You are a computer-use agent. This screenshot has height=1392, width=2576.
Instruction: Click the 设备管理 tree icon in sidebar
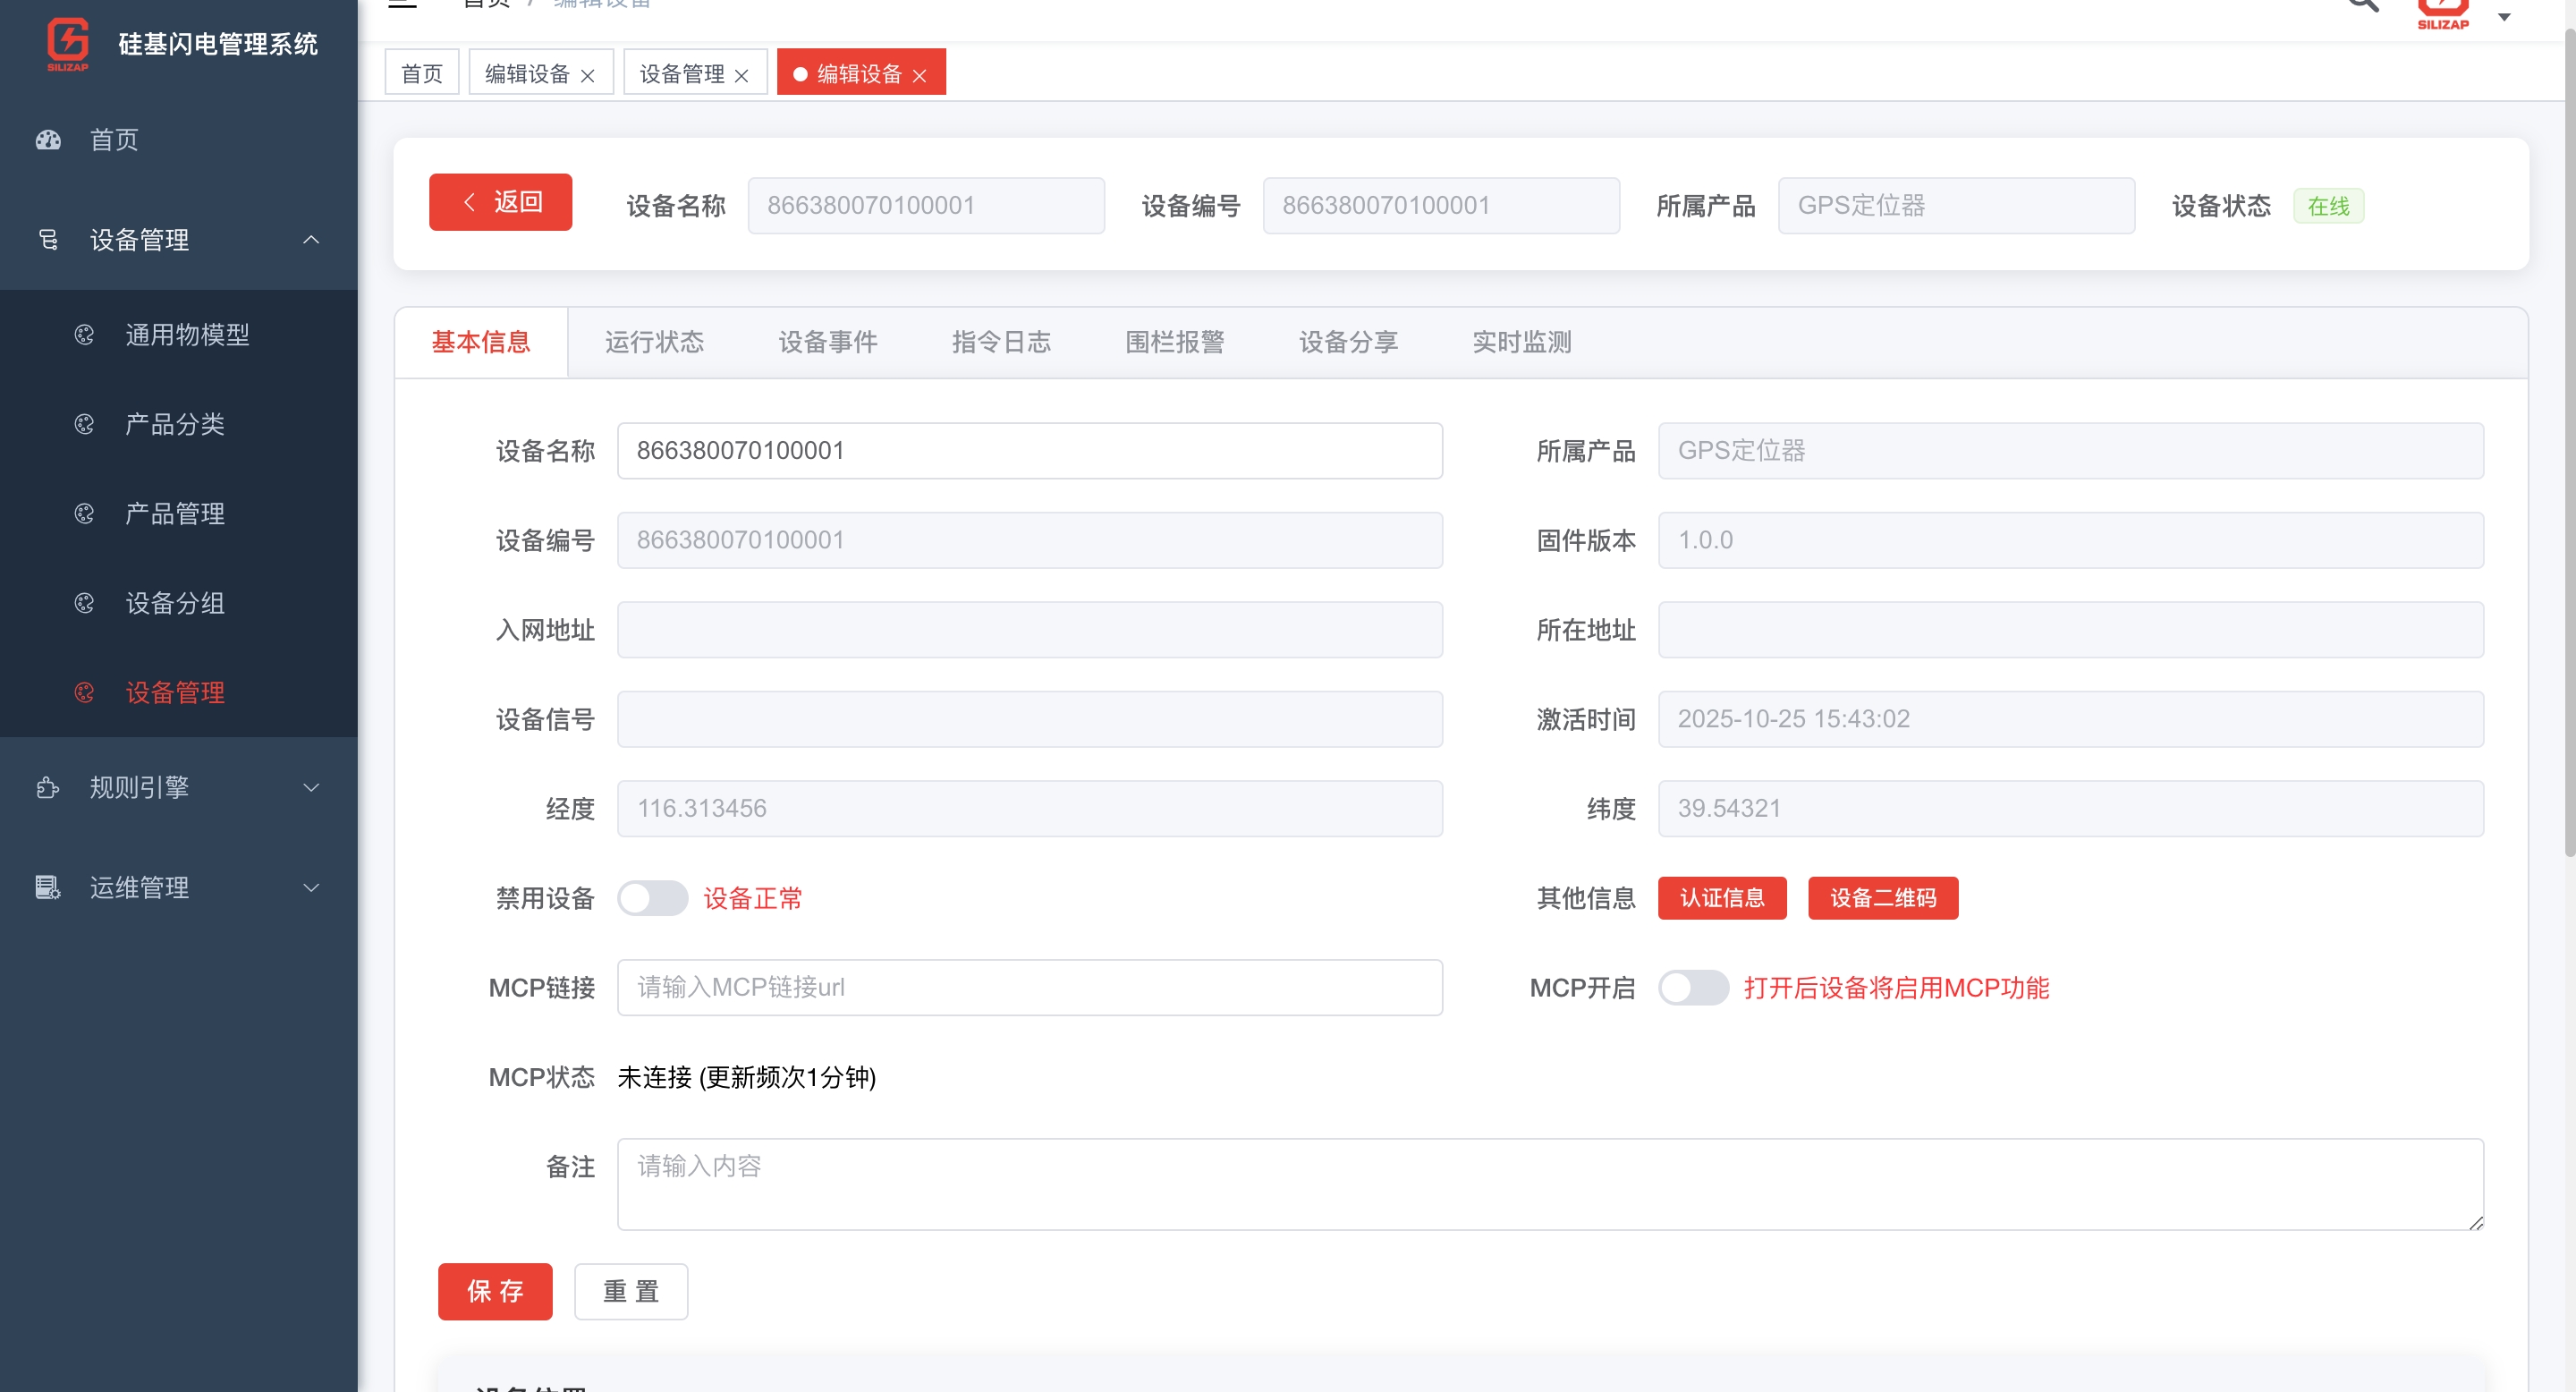coord(48,240)
